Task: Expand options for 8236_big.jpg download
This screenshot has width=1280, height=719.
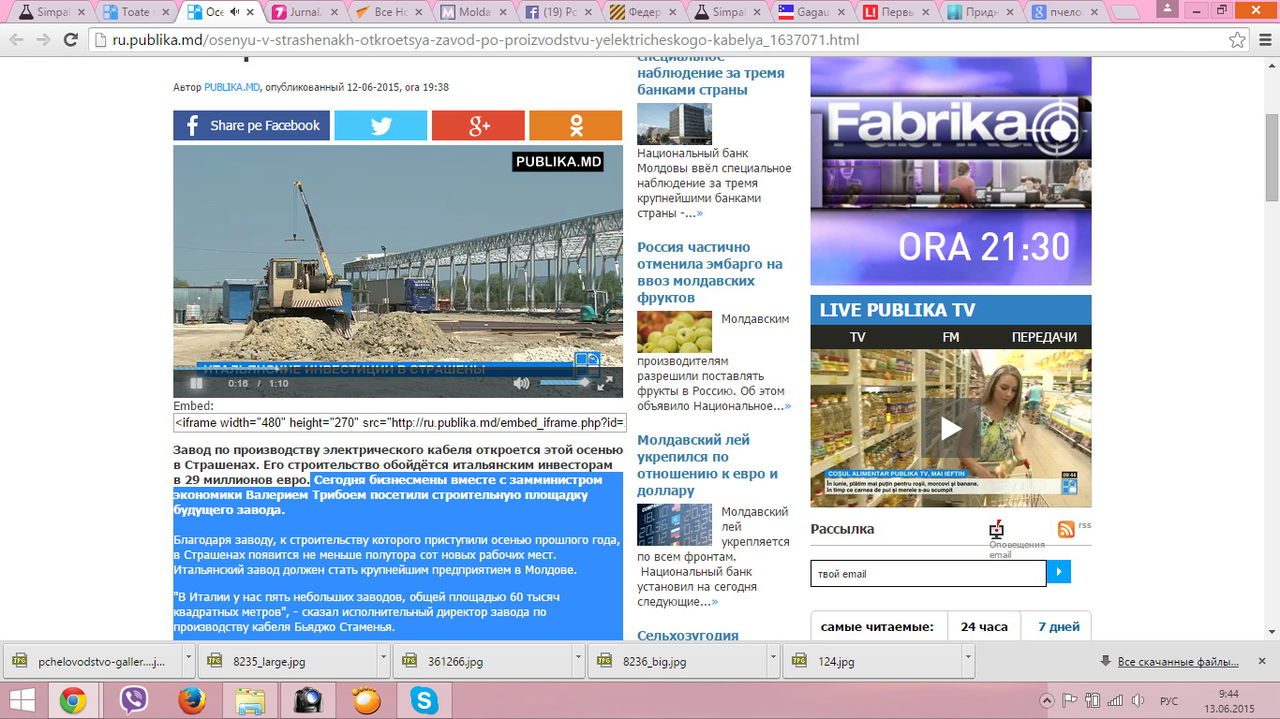Action: (x=774, y=661)
